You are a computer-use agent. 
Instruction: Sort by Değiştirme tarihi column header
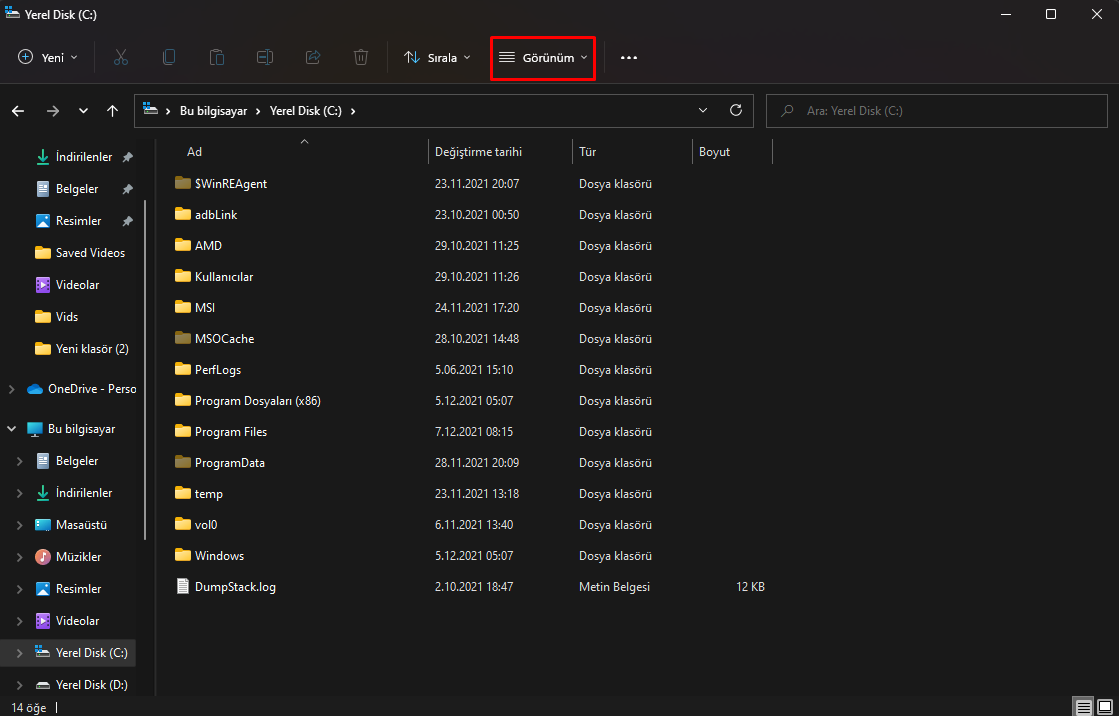click(478, 152)
